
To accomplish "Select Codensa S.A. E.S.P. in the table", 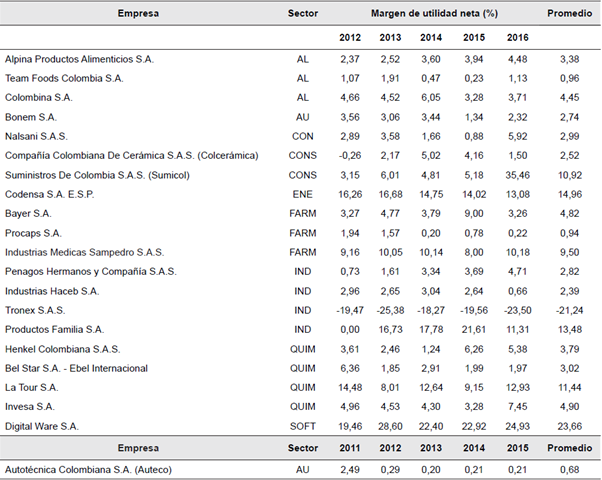I will pyautogui.click(x=48, y=194).
